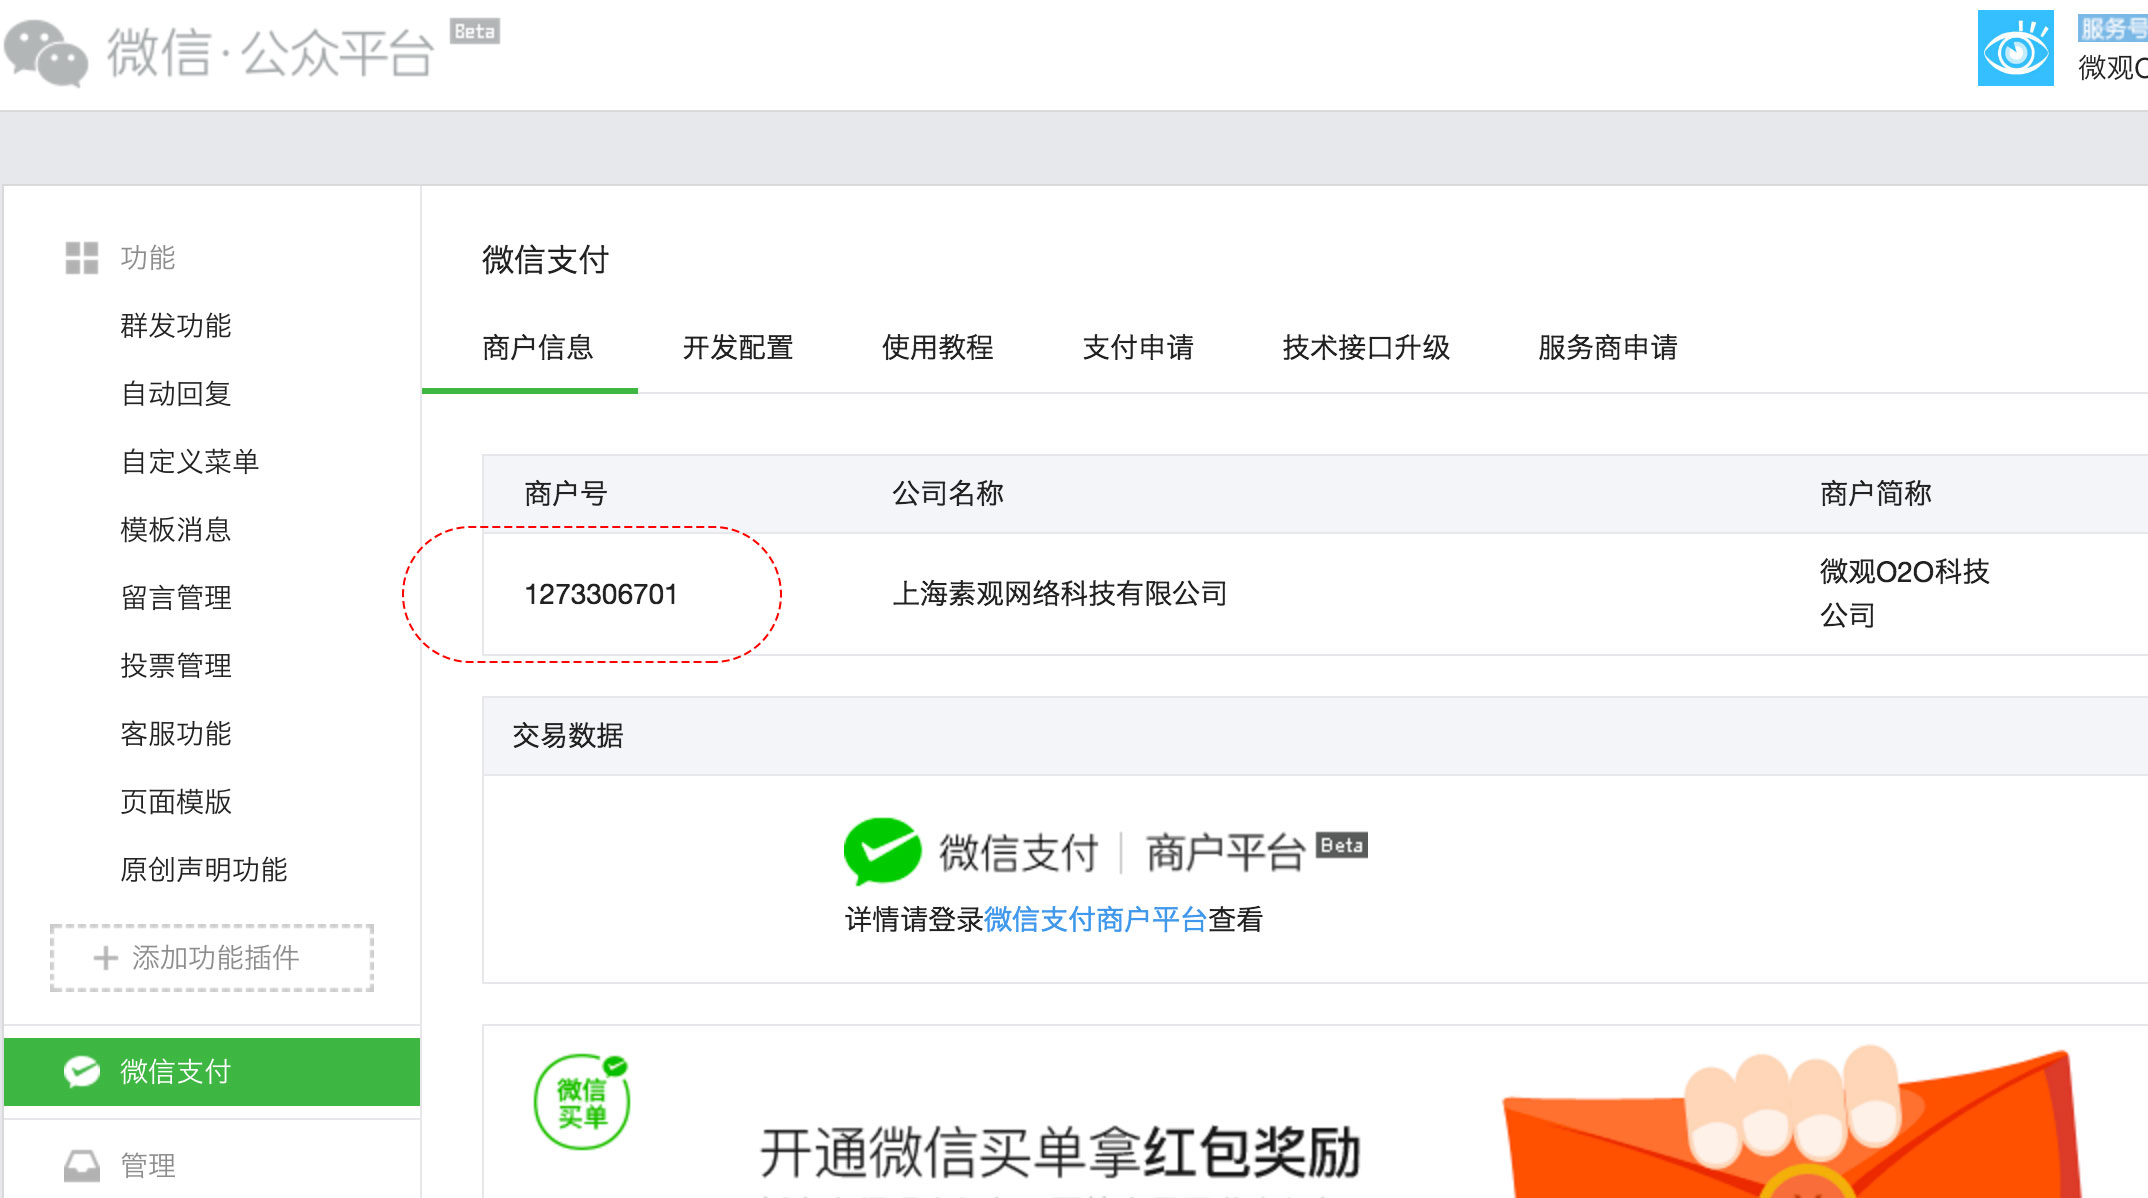Viewport: 2148px width, 1198px height.
Task: Open the 使用教程 tab
Action: [937, 347]
